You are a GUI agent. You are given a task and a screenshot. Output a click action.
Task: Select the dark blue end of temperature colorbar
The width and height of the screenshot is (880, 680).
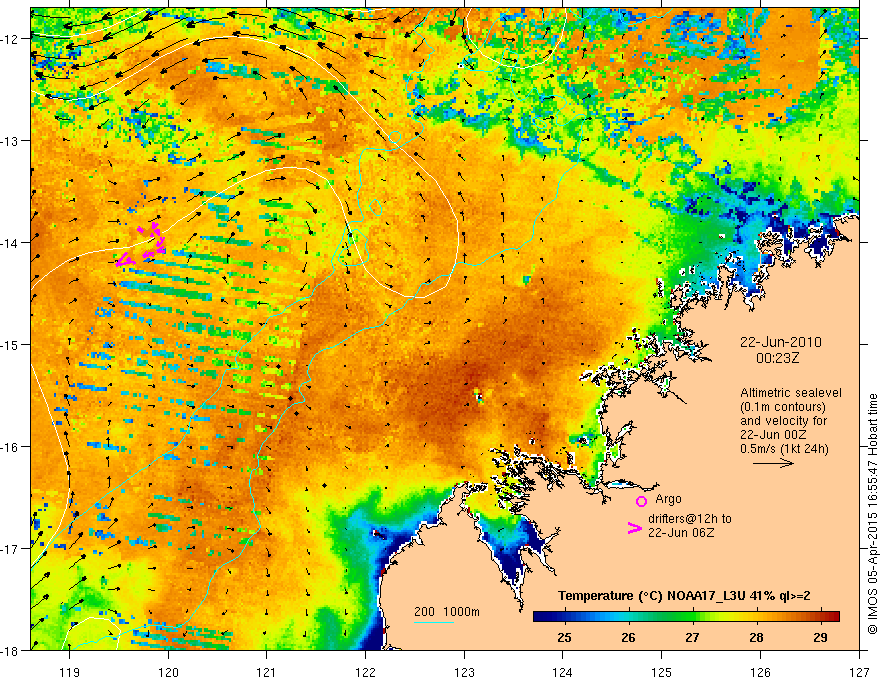(x=544, y=616)
